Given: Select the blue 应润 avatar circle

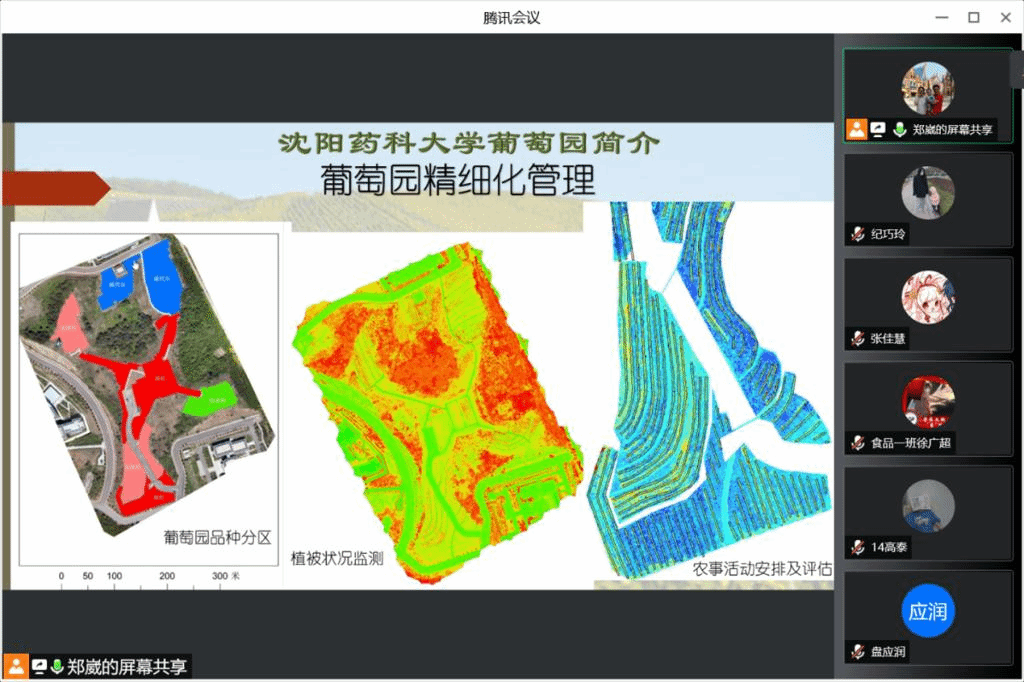Looking at the screenshot, I should click(x=928, y=610).
